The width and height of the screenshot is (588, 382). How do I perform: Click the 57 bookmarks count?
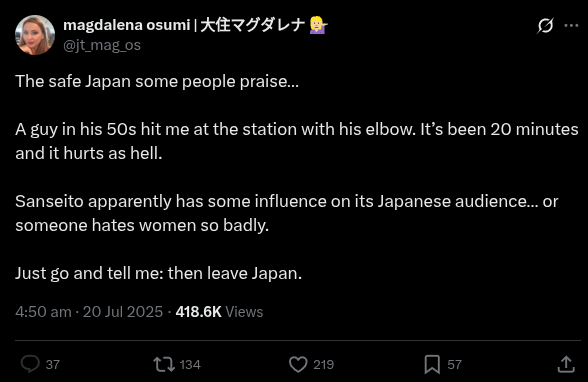[454, 364]
